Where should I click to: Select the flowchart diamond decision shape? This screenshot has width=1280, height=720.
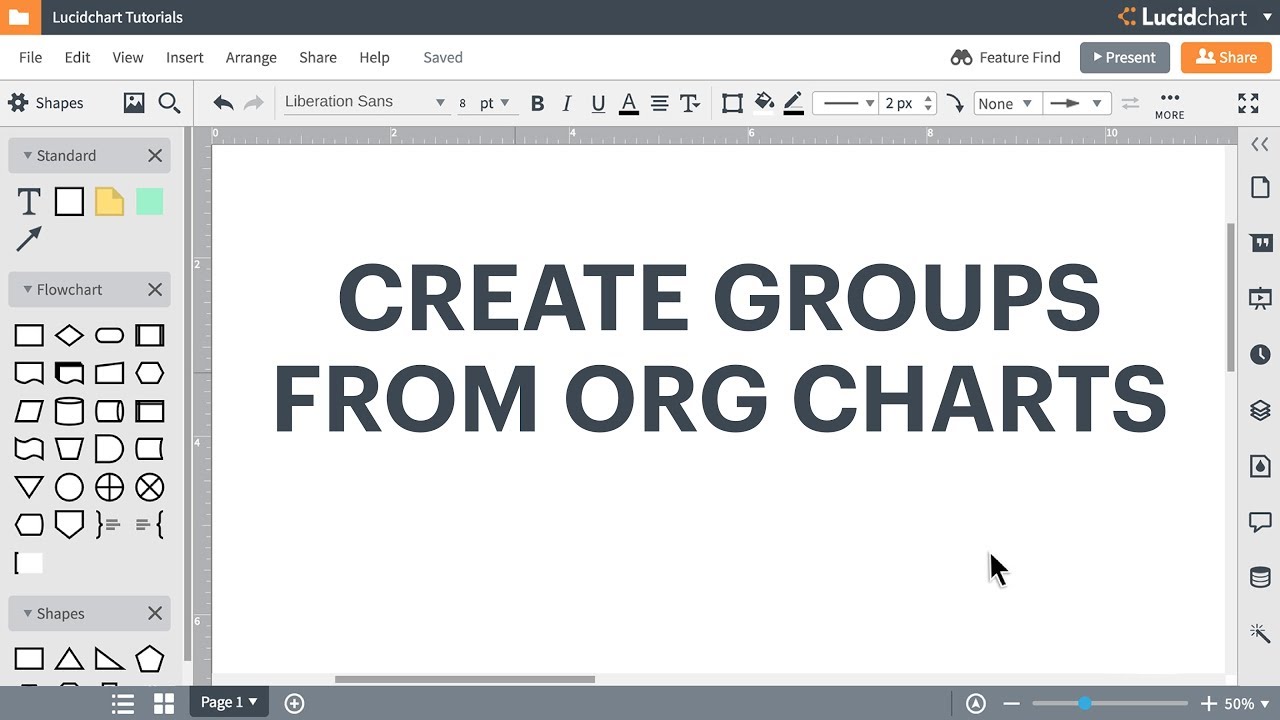[x=69, y=335]
